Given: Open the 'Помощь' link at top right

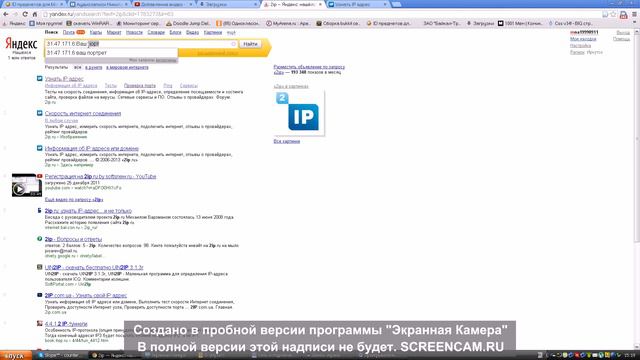Looking at the screenshot, I should [621, 39].
